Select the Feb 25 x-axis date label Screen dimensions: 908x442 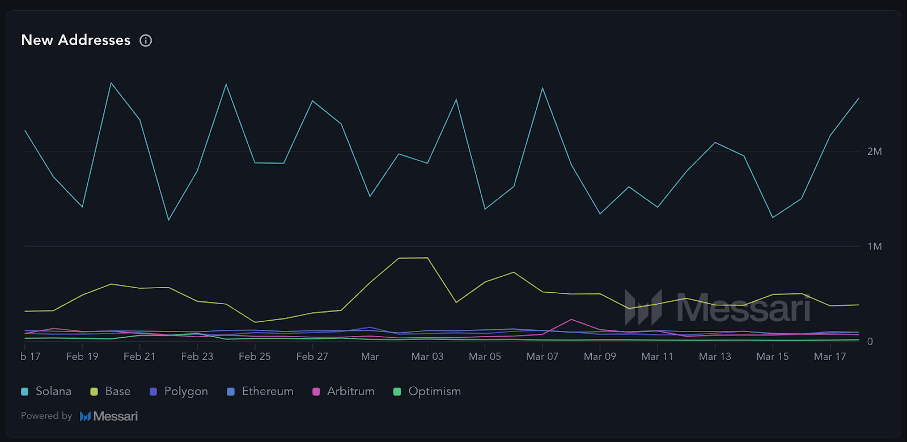tap(254, 356)
